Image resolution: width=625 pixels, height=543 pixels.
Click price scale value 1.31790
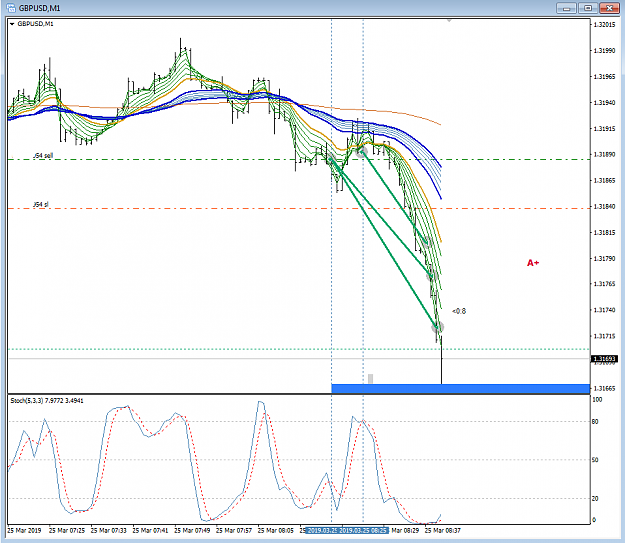(604, 258)
